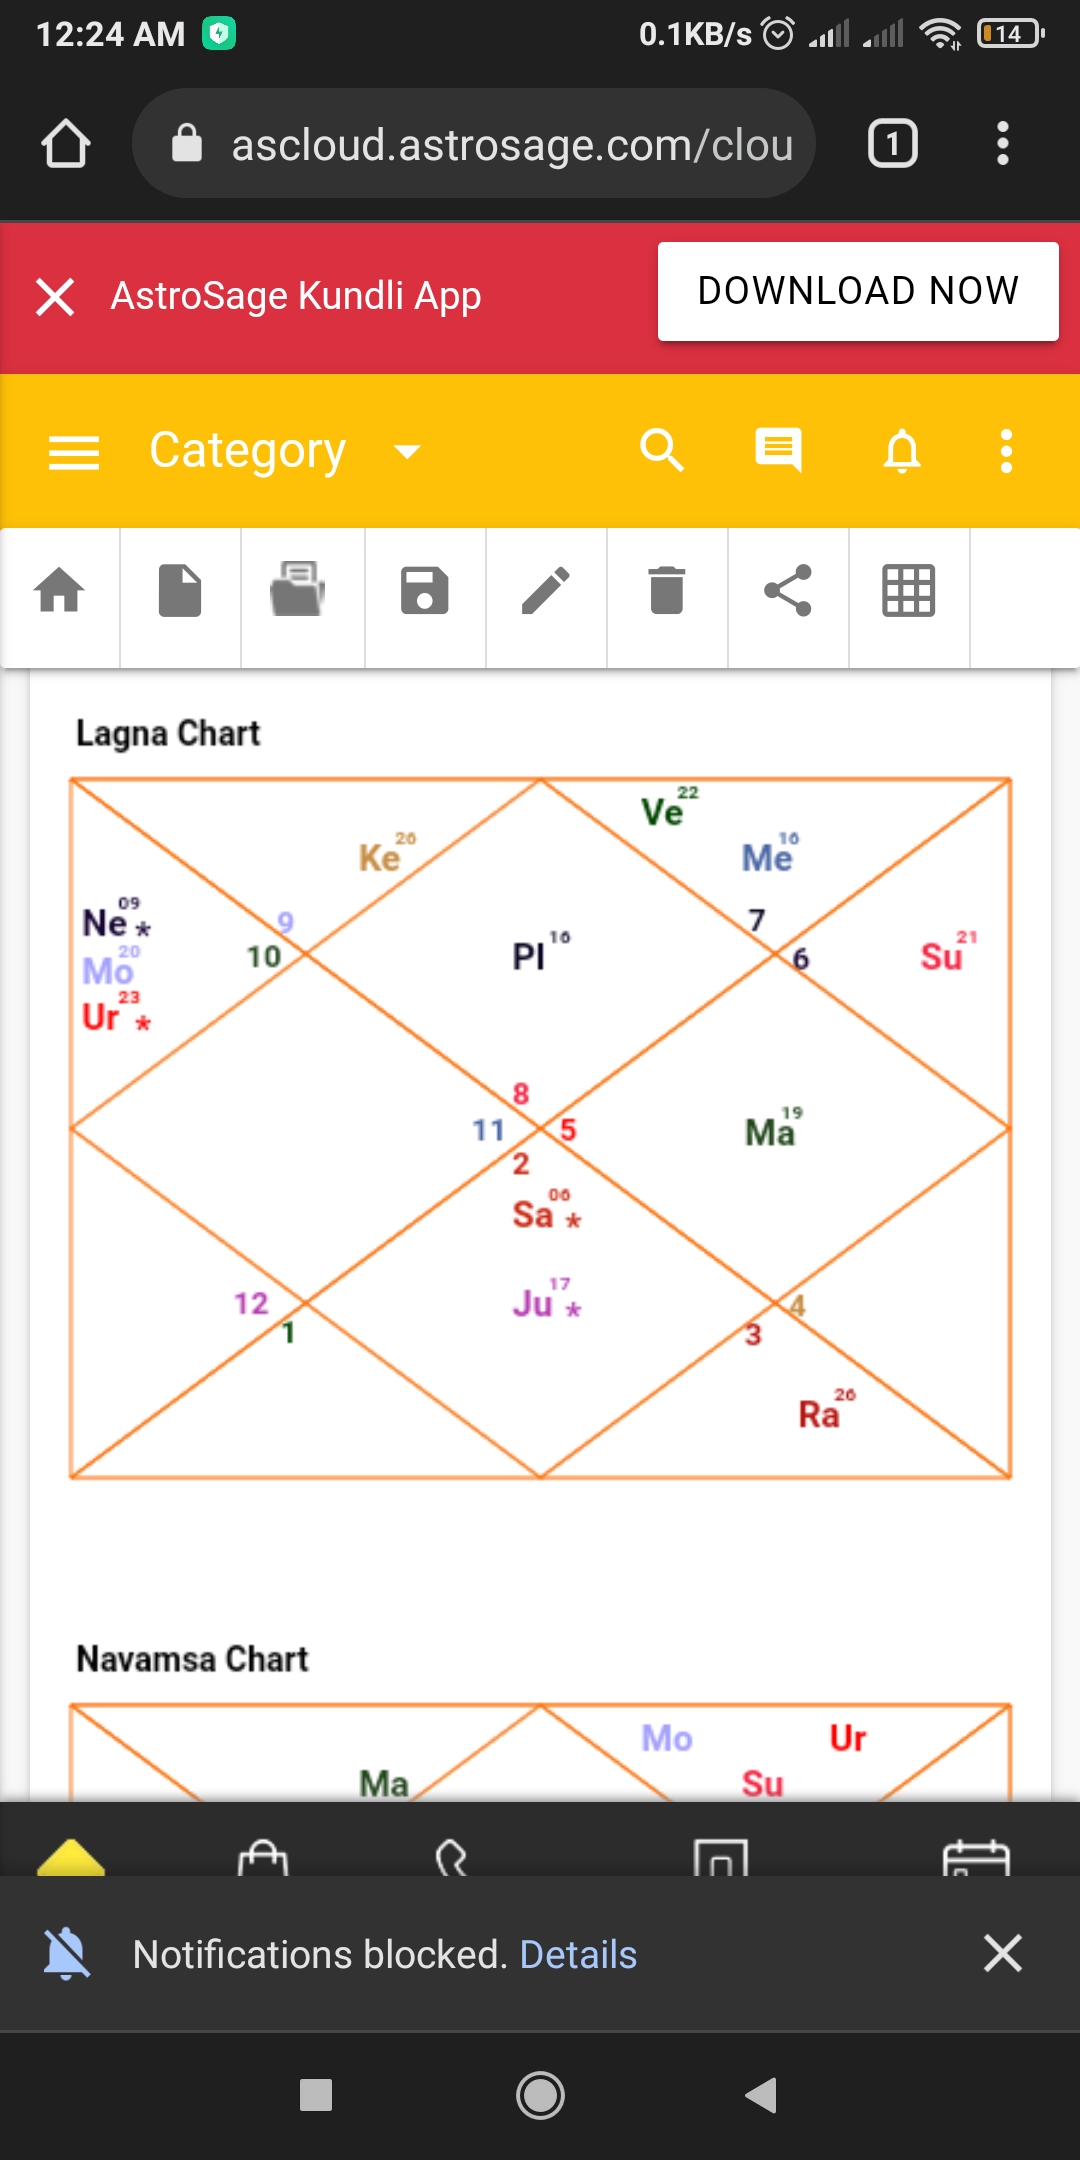This screenshot has height=2160, width=1080.
Task: Dismiss the AstroSage Kundli App banner
Action: pos(55,297)
